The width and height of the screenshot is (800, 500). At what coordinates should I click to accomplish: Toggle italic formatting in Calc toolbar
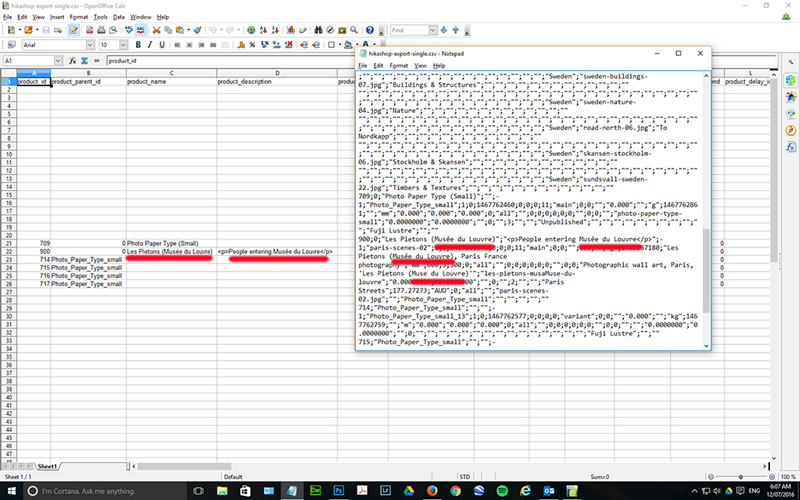click(x=150, y=45)
